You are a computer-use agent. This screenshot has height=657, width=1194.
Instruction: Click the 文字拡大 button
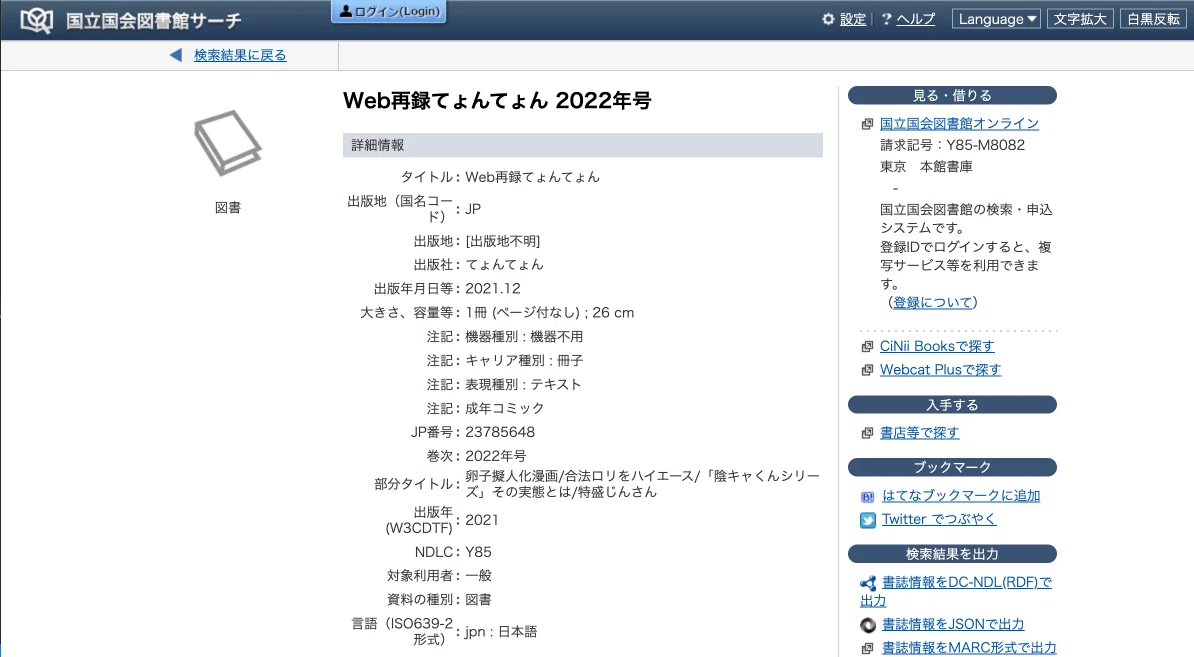(x=1080, y=19)
